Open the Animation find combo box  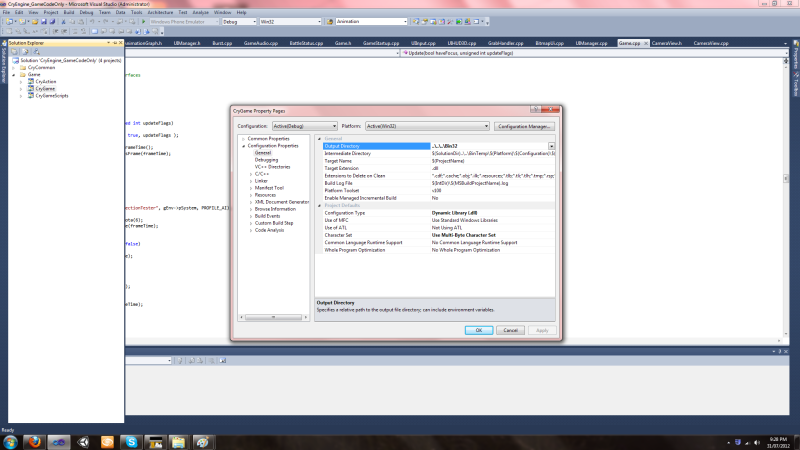371,21
